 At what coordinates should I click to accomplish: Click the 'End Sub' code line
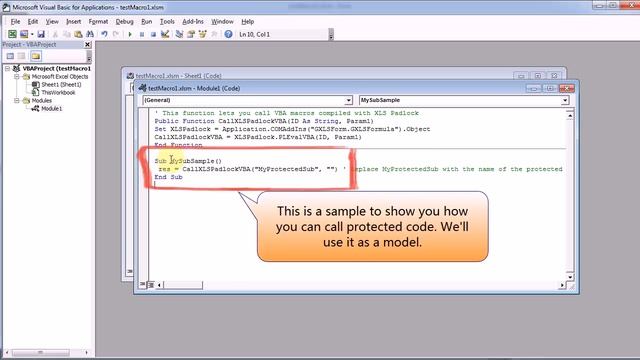coord(169,177)
